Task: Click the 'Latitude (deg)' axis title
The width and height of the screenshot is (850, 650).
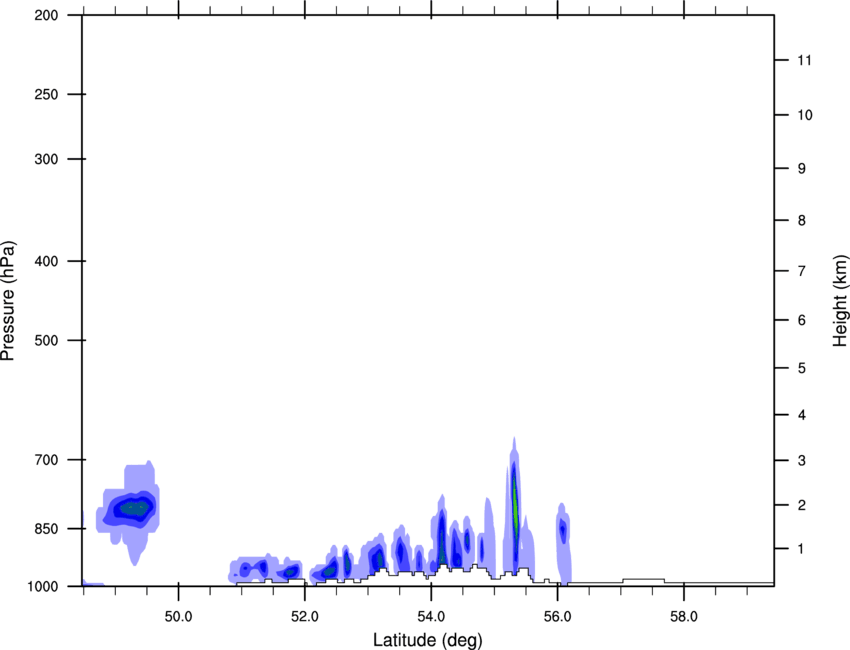Action: pyautogui.click(x=427, y=640)
